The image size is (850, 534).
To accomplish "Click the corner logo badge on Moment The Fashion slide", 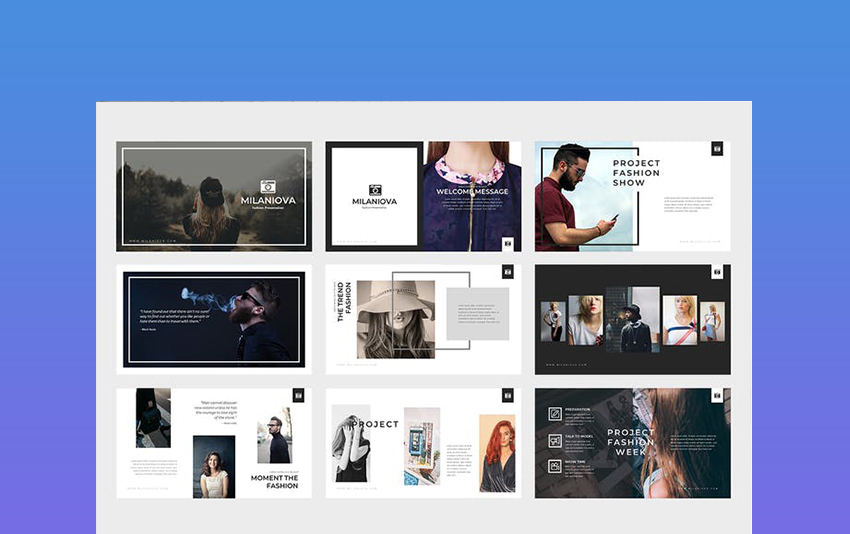I will 298,396.
